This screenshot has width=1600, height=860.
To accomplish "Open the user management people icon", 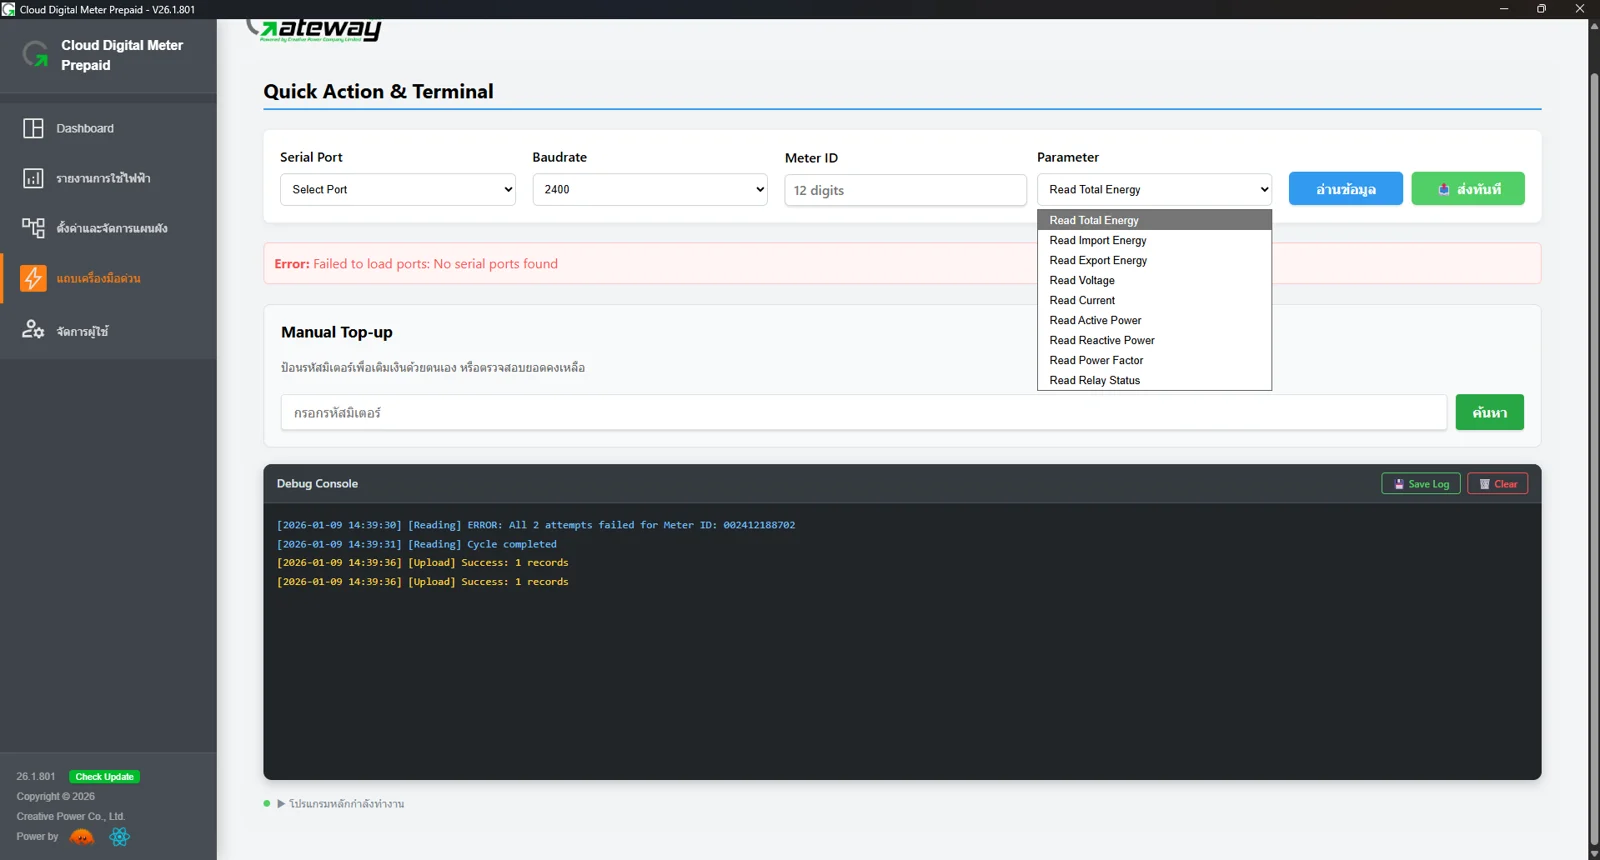I will coord(33,329).
